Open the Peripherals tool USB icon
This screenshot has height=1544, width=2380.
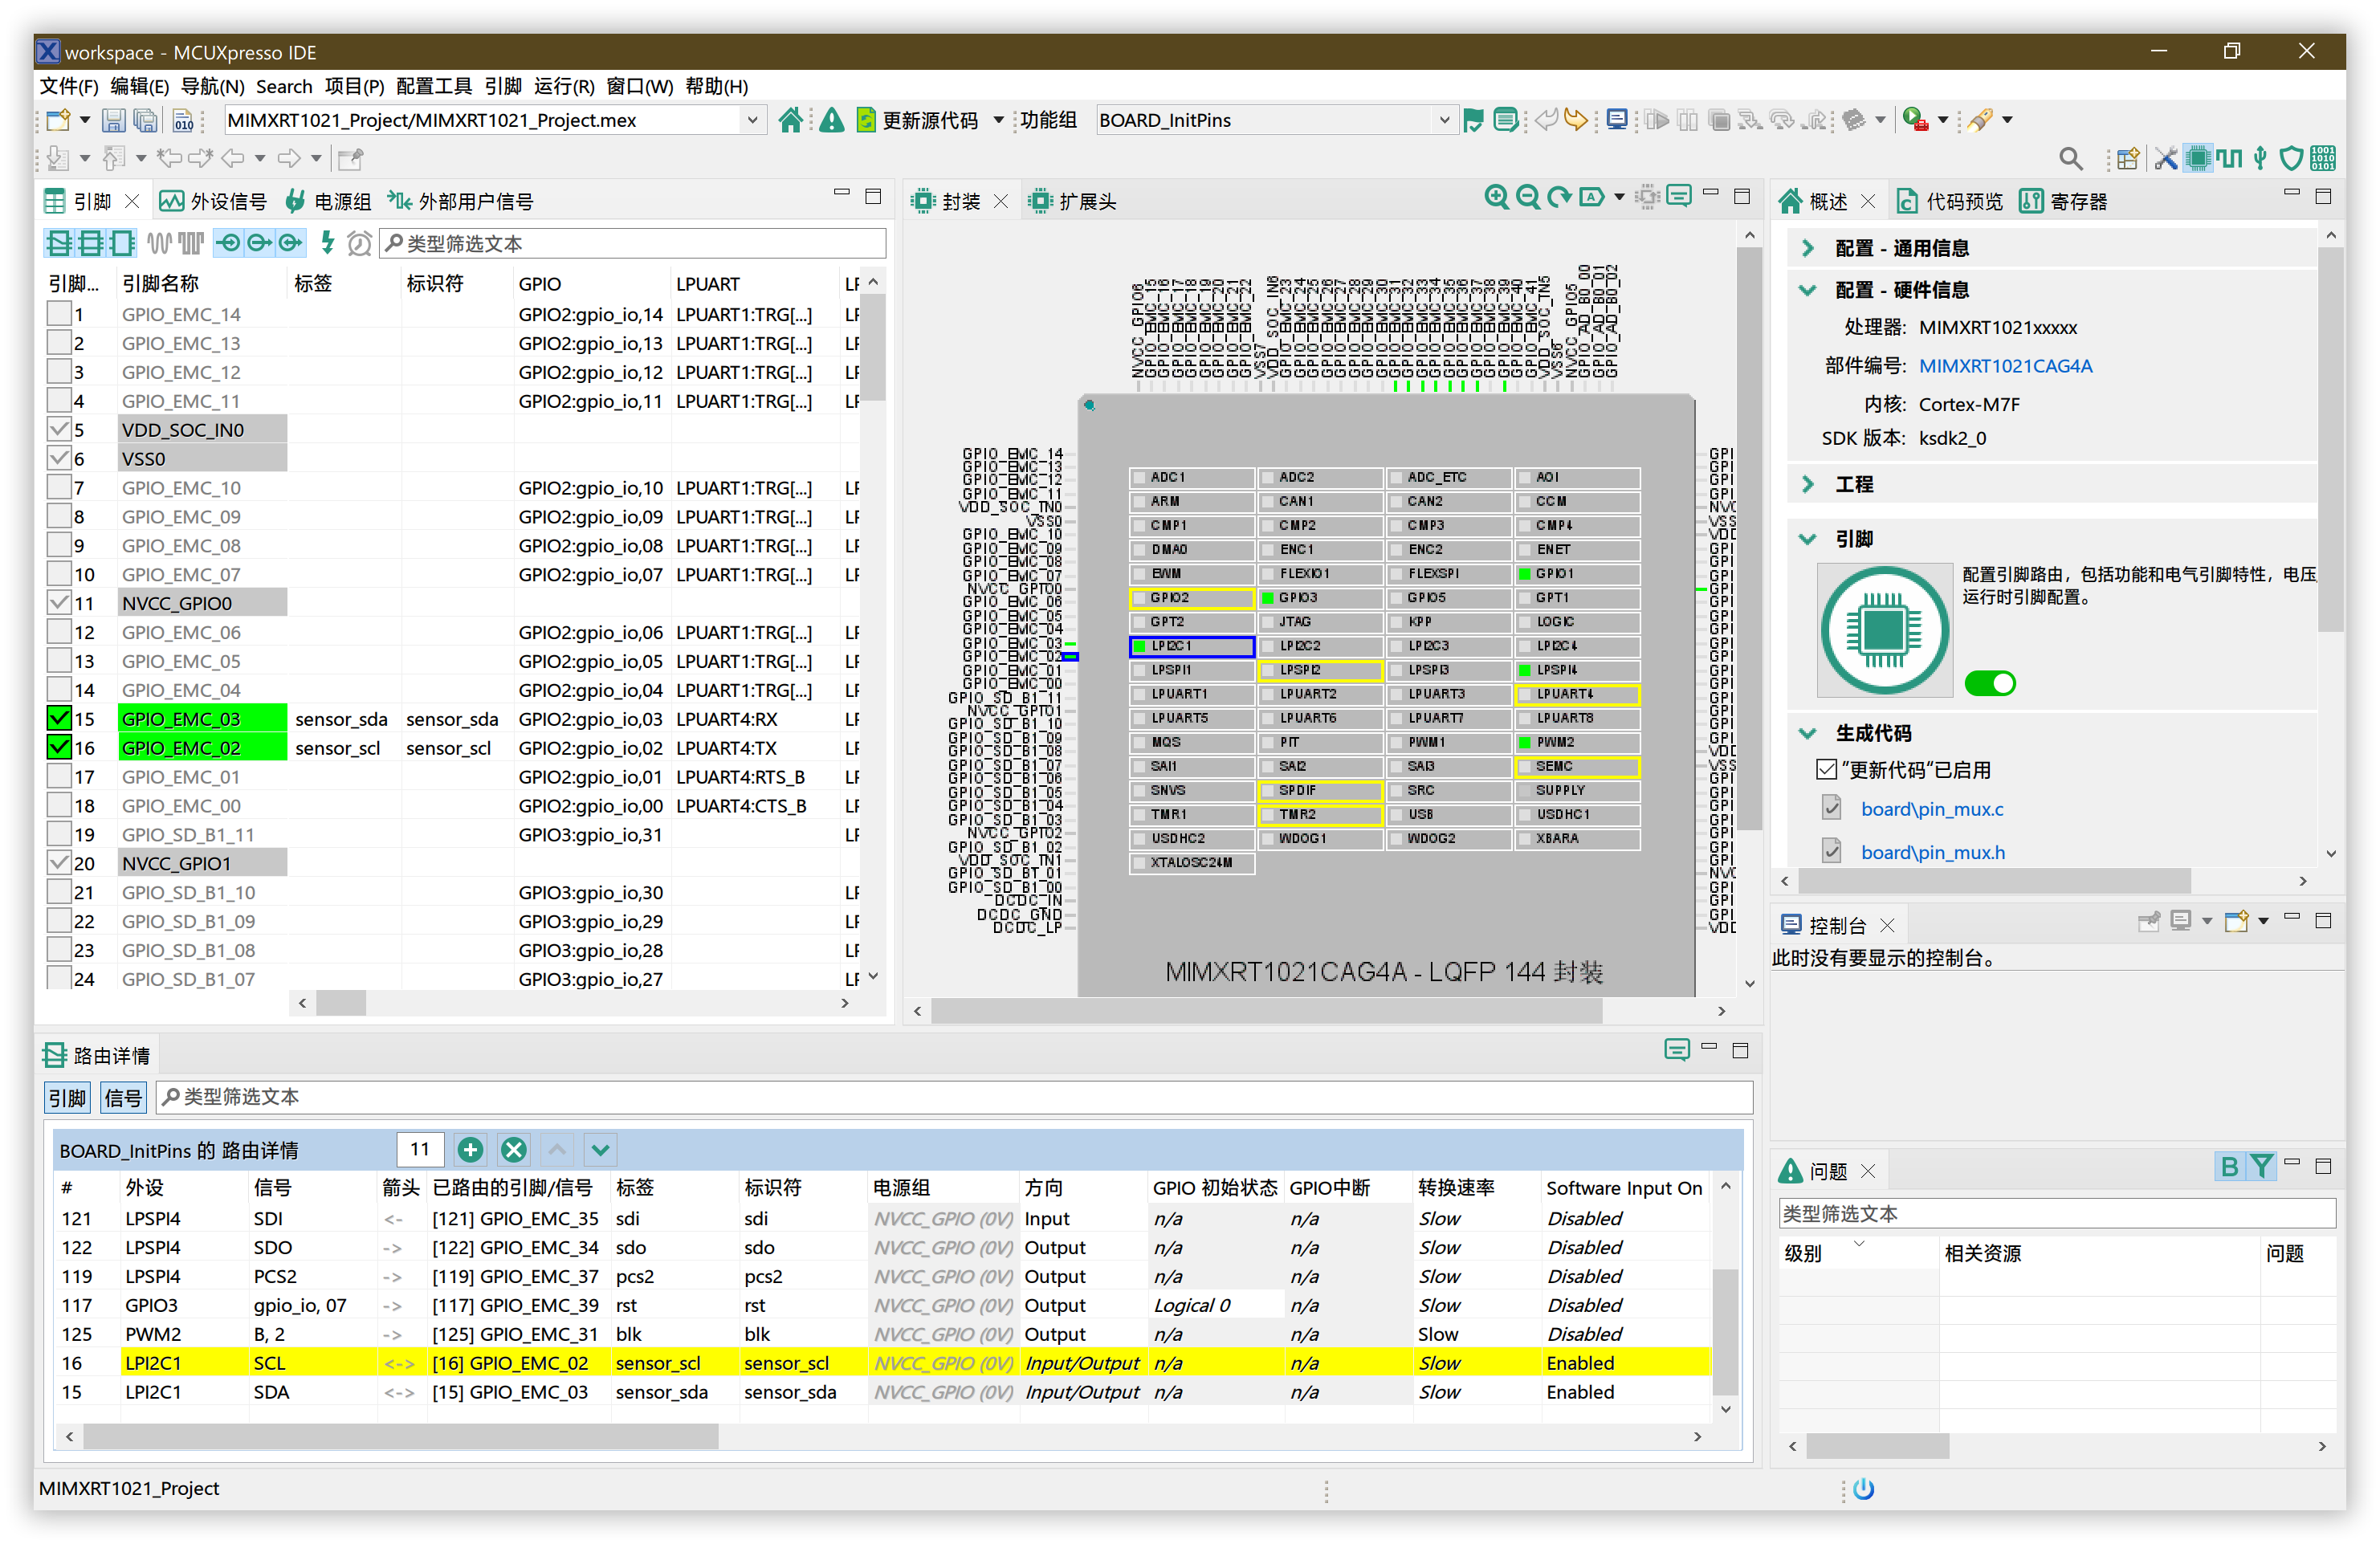tap(2260, 158)
